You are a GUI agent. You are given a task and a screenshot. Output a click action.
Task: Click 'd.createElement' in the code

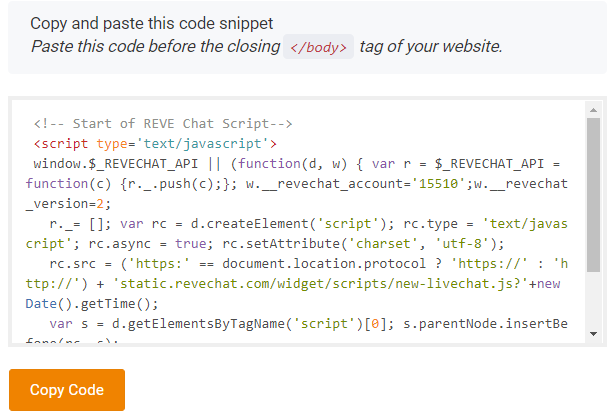click(x=250, y=224)
